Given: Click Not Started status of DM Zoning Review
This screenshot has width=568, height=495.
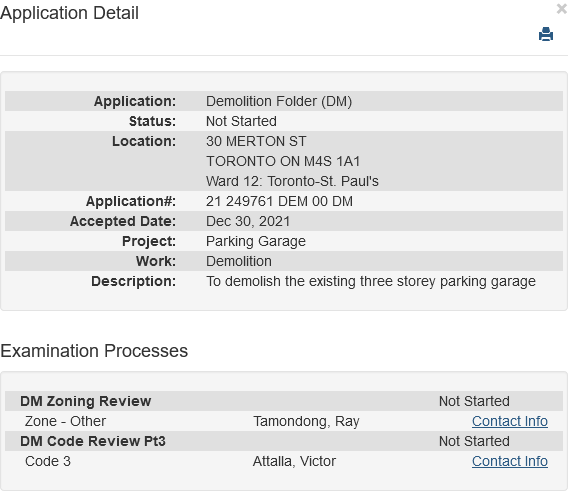Looking at the screenshot, I should point(474,401).
